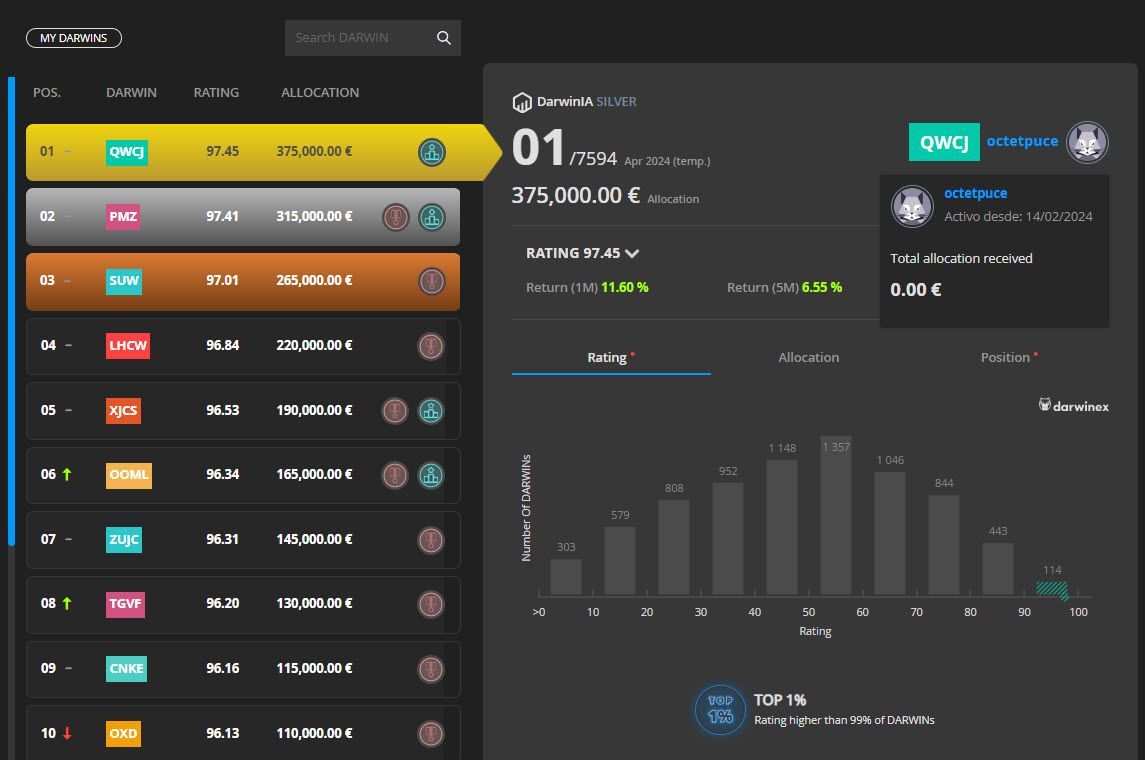
Task: Click the pink badge icon in OOML row
Action: click(396, 475)
